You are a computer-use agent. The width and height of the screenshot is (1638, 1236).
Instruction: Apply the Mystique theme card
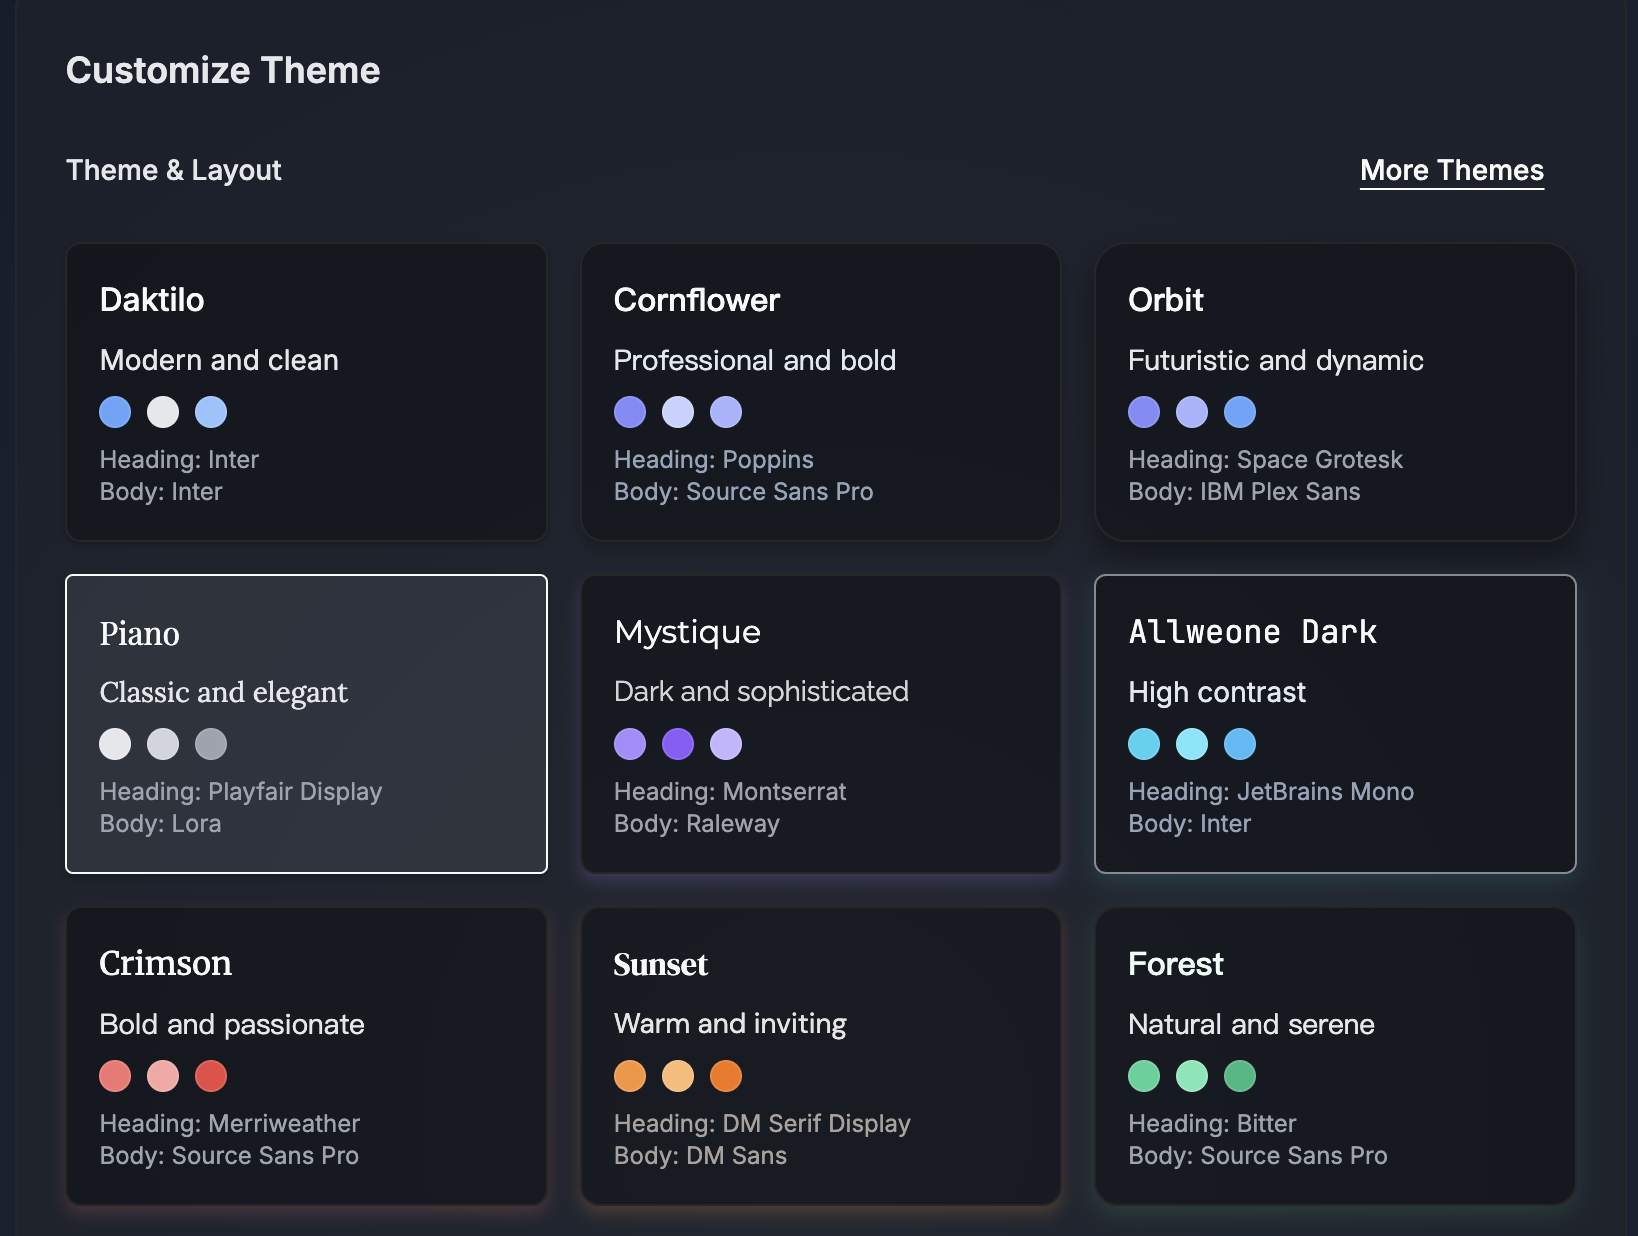pos(820,724)
